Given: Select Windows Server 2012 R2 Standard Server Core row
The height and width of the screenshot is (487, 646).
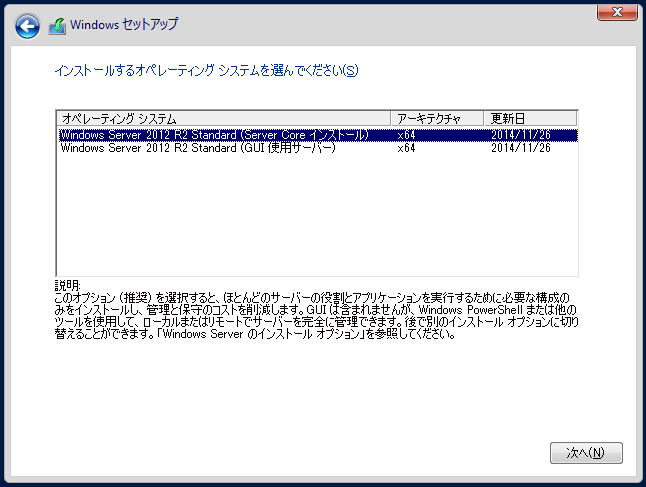Looking at the screenshot, I should tap(317, 135).
